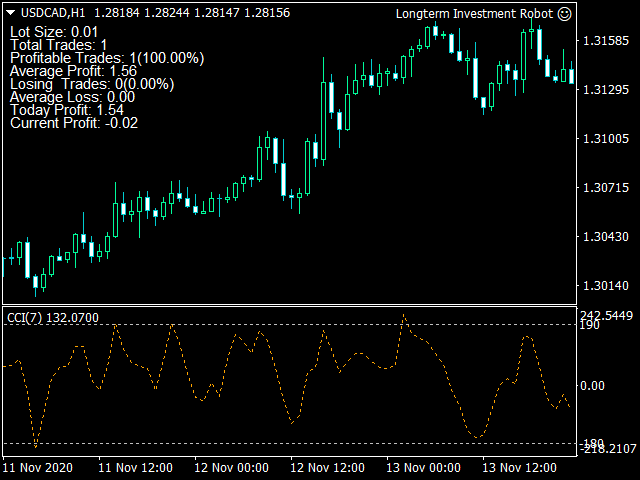640x480 pixels.
Task: Click the 'Average Profit: 1.56' line
Action: 73,71
